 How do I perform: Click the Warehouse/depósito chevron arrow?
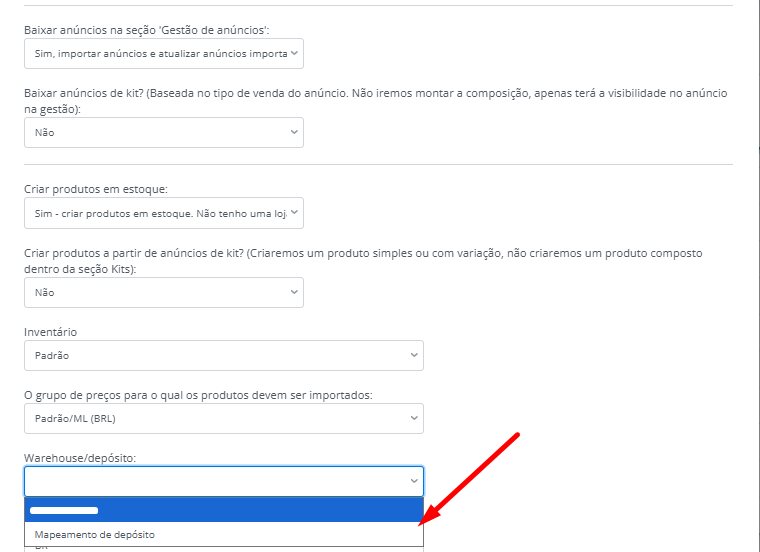pyautogui.click(x=414, y=481)
